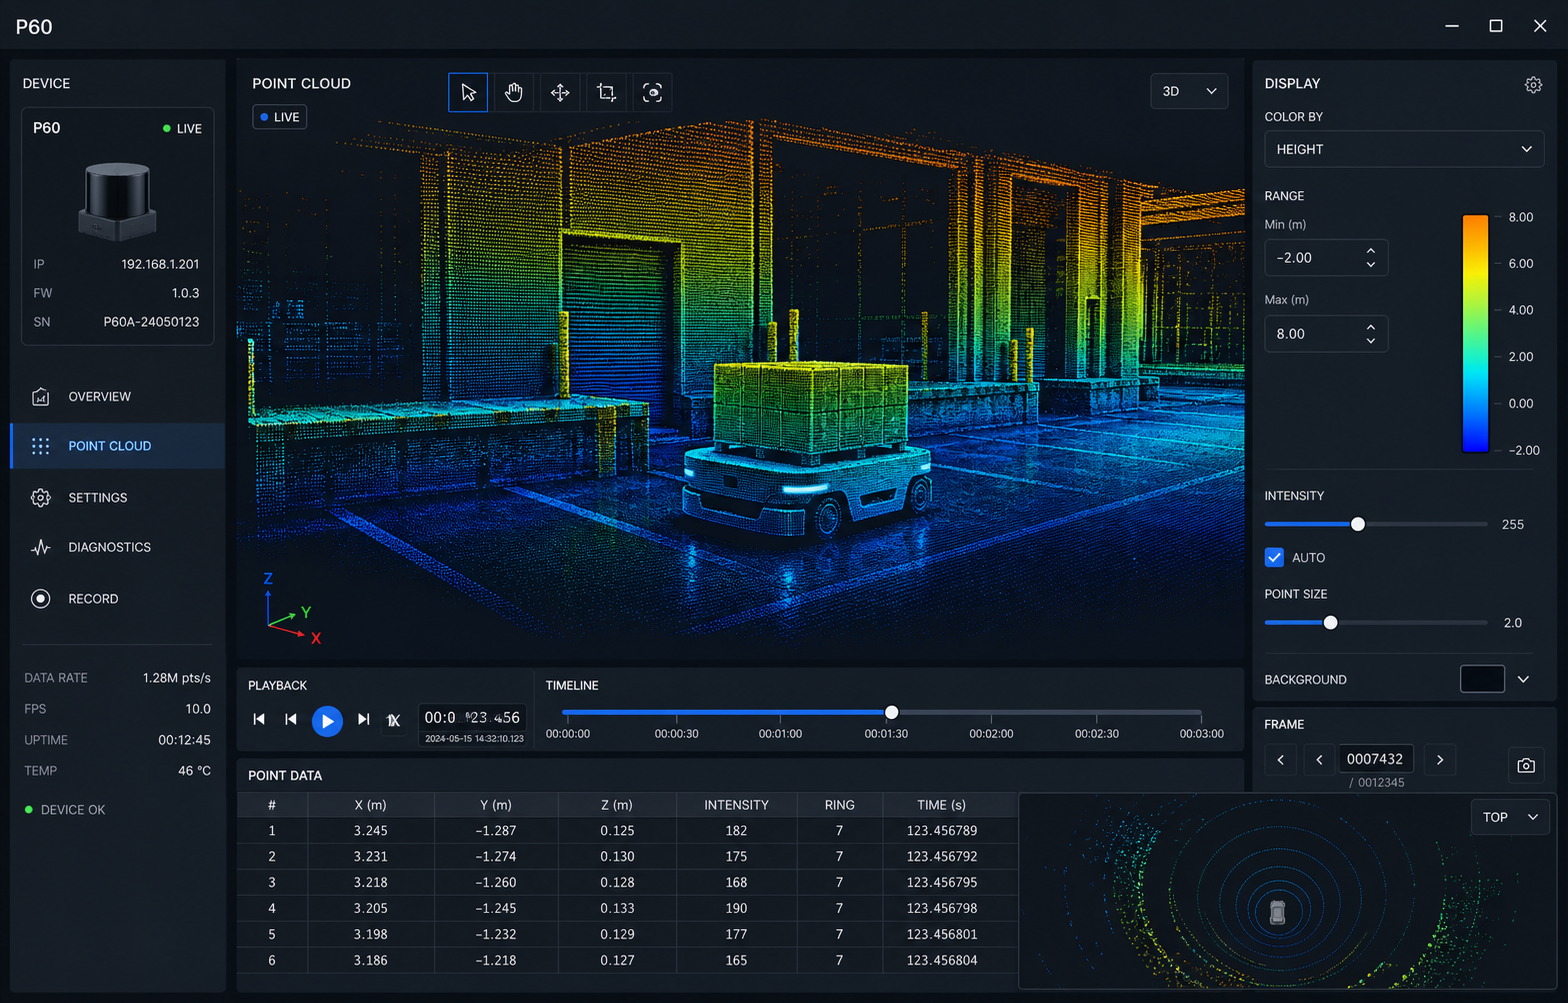1568x1003 pixels.
Task: Open Display panel gear settings
Action: 1533,85
